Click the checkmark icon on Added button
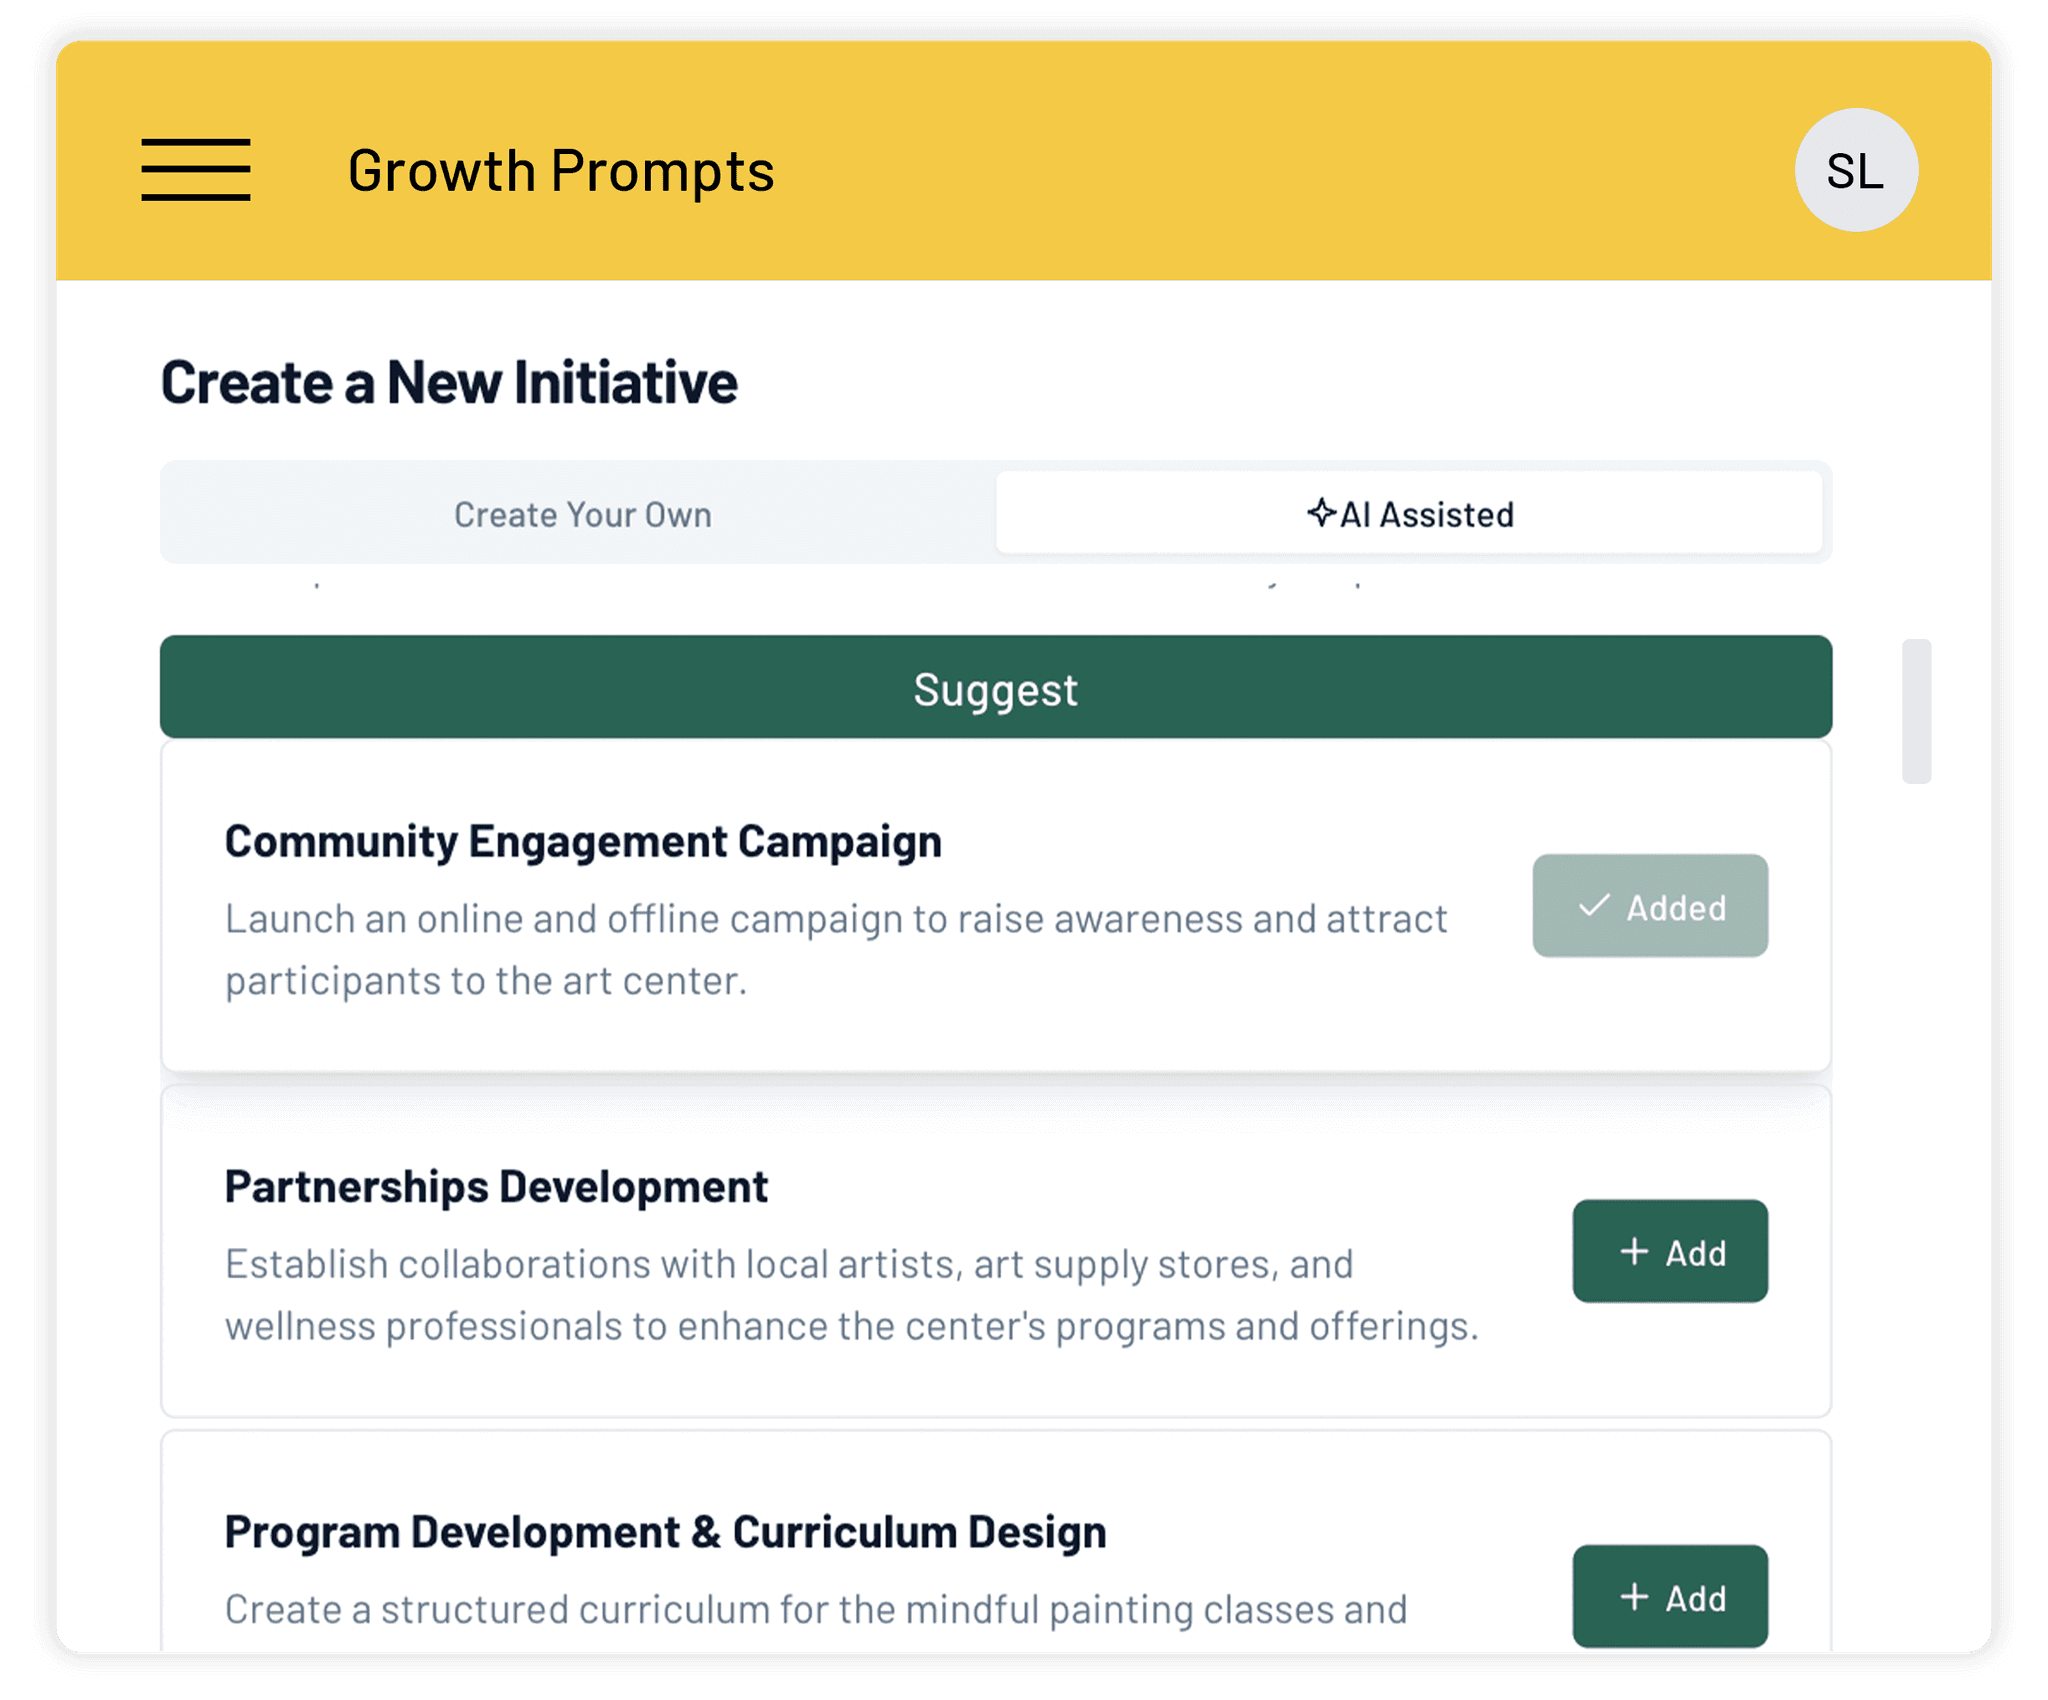 (x=1594, y=906)
